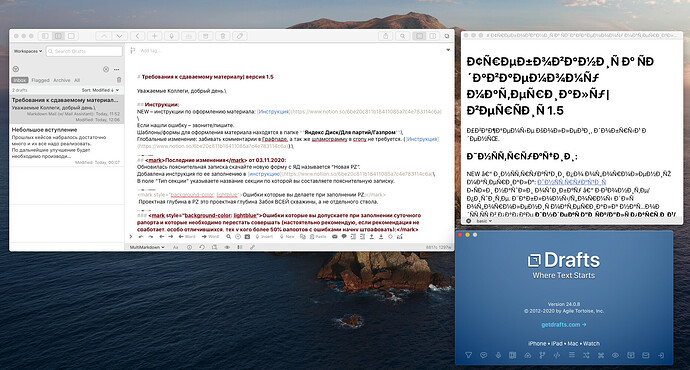This screenshot has width=690, height=370.
Task: Clear filters with the circled x in the draft list
Action: (x=106, y=70)
